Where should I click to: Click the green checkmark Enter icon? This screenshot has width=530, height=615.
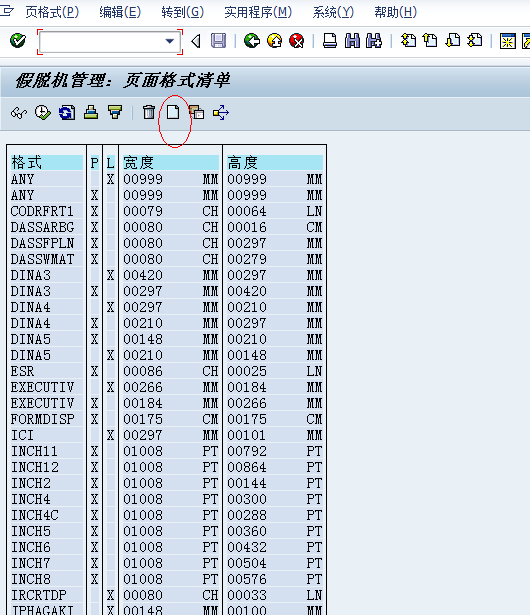18,40
